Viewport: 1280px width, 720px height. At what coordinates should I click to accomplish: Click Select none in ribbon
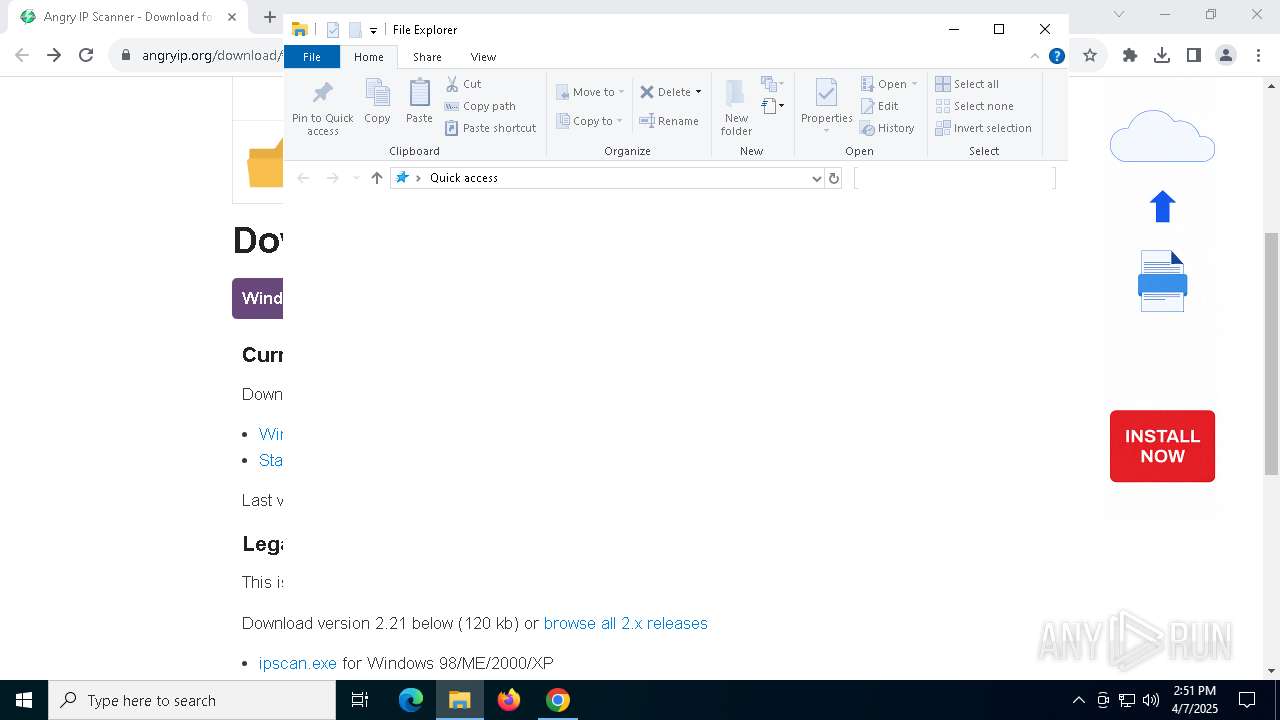975,106
